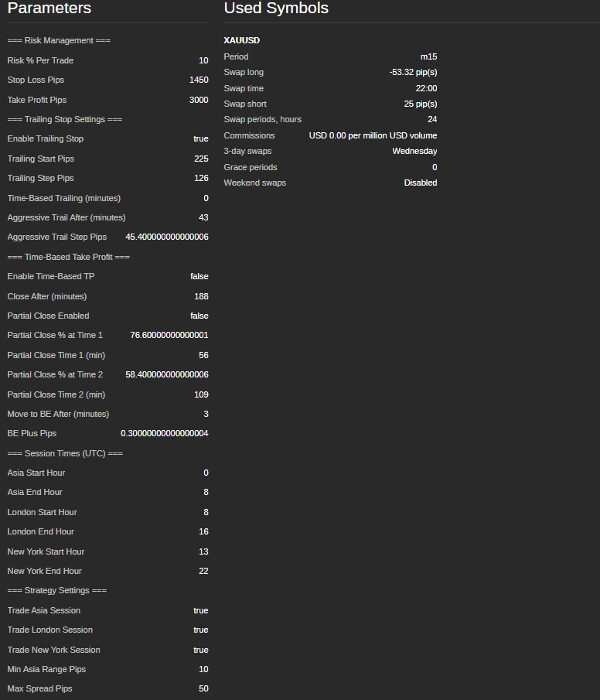
Task: Click Take Profit Pips value 3000
Action: [x=199, y=100]
